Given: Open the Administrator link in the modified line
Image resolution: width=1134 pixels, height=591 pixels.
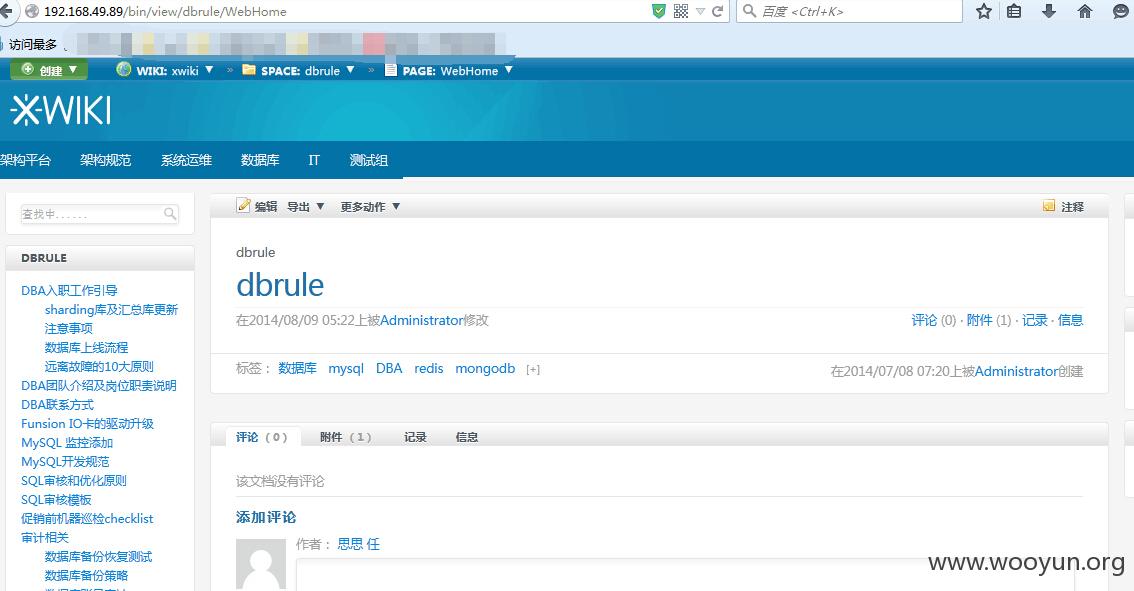Looking at the screenshot, I should coord(422,320).
